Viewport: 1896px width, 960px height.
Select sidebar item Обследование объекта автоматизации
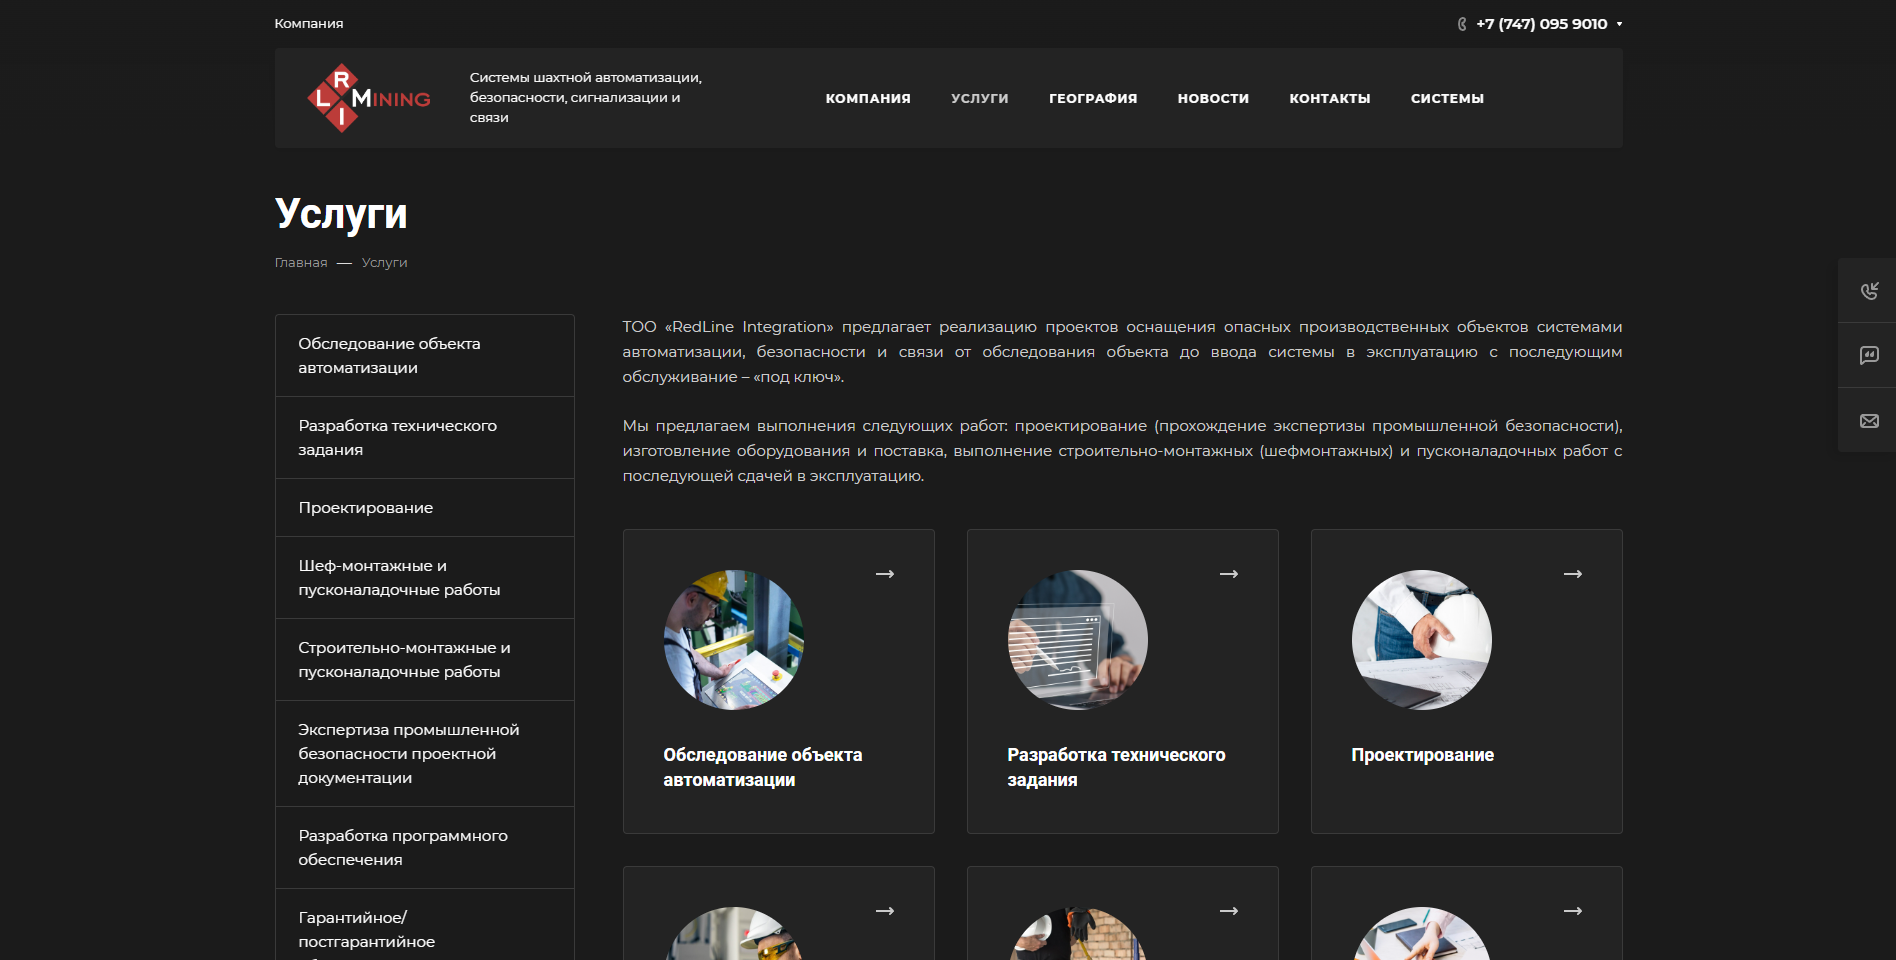coord(425,356)
